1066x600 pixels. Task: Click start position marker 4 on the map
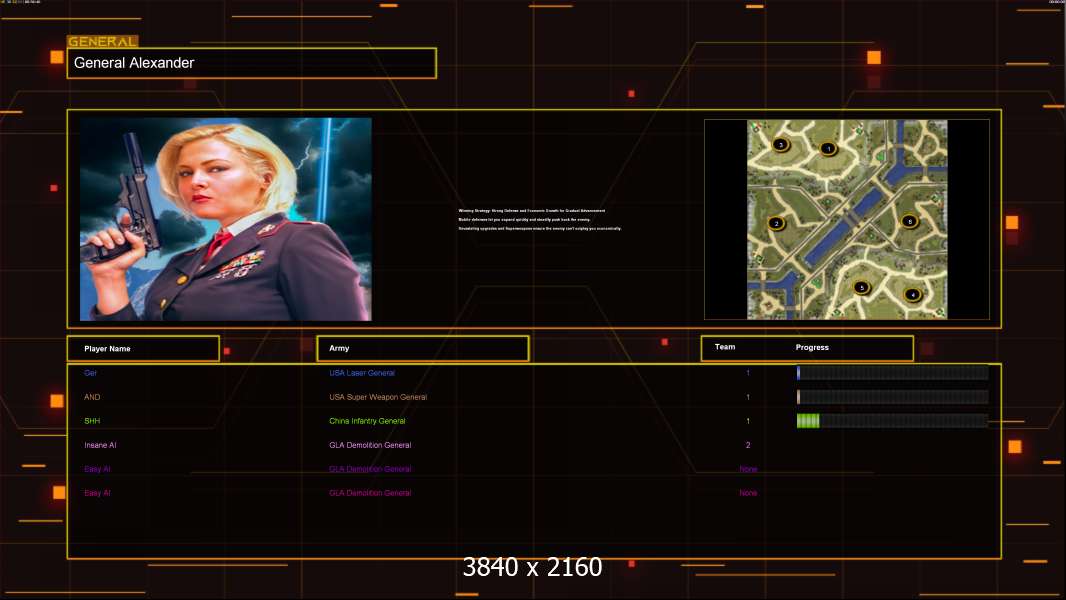tap(912, 294)
